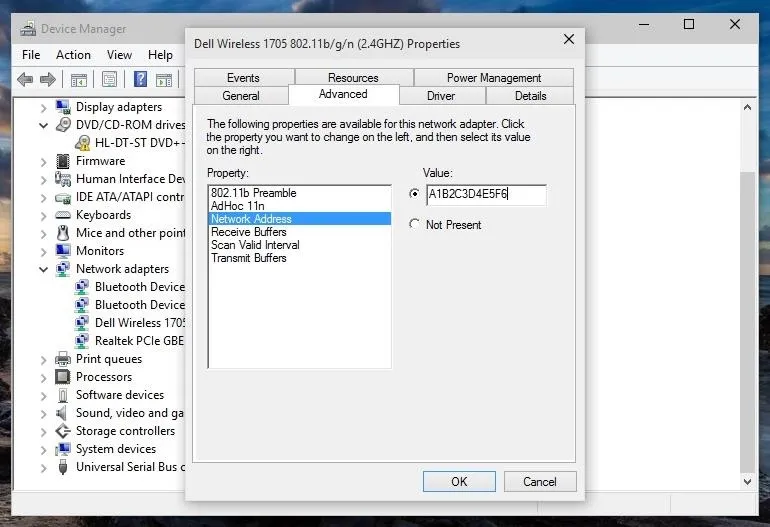Click the Help question-mark toolbar icon
770x527 pixels.
click(140, 79)
